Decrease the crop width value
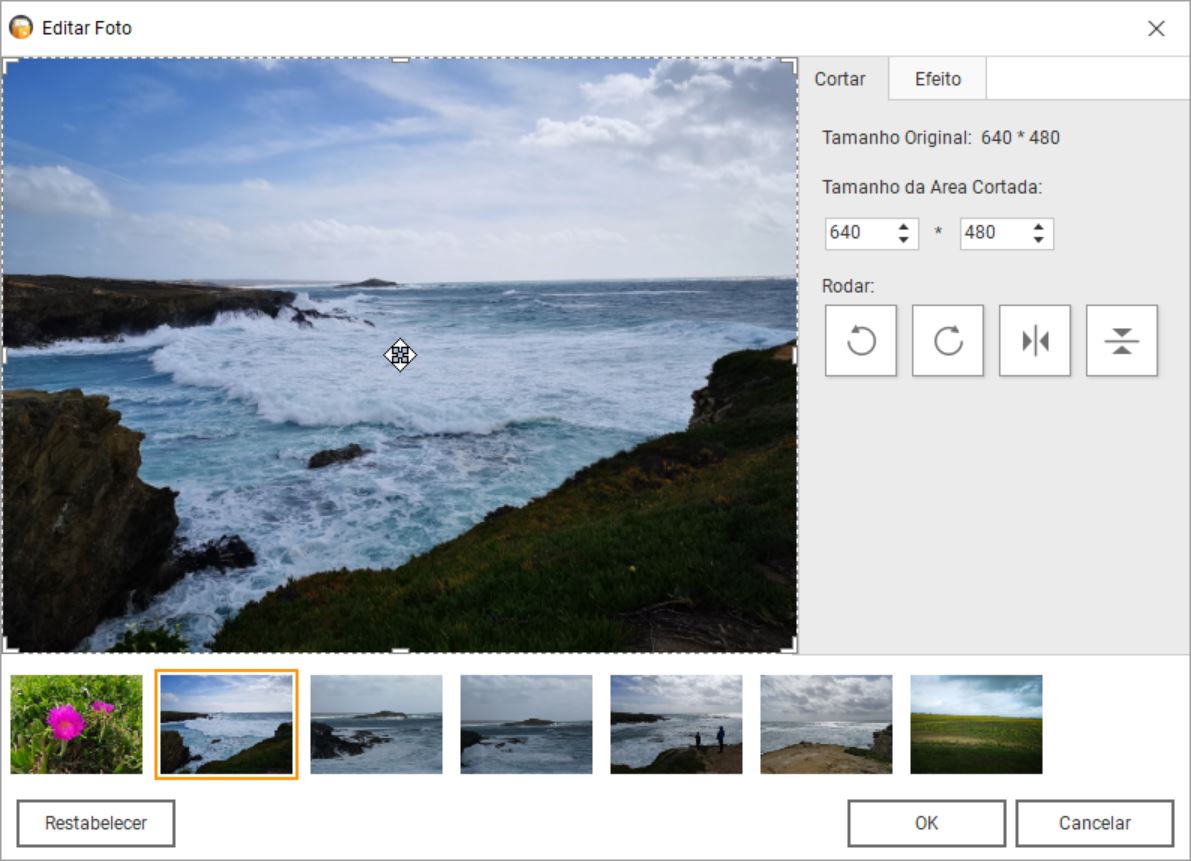 click(904, 239)
